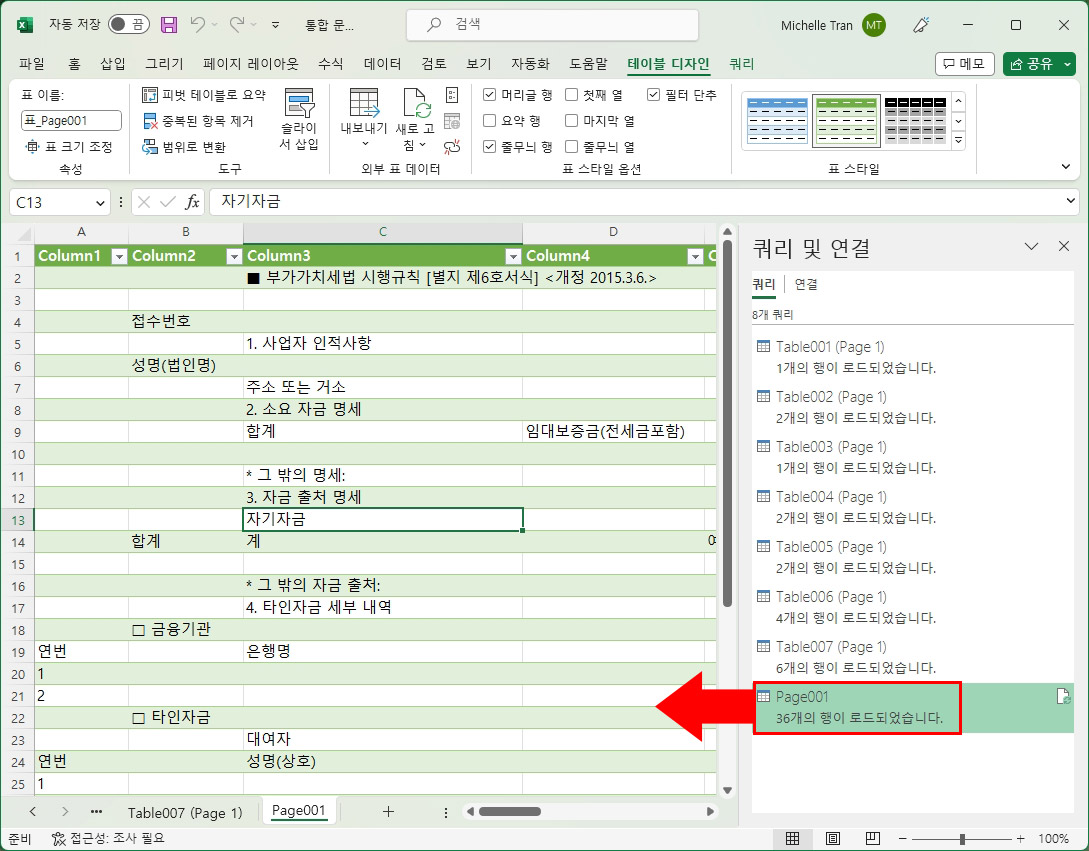Click the 공유 (Share) button
Image resolution: width=1089 pixels, height=851 pixels.
click(1030, 62)
